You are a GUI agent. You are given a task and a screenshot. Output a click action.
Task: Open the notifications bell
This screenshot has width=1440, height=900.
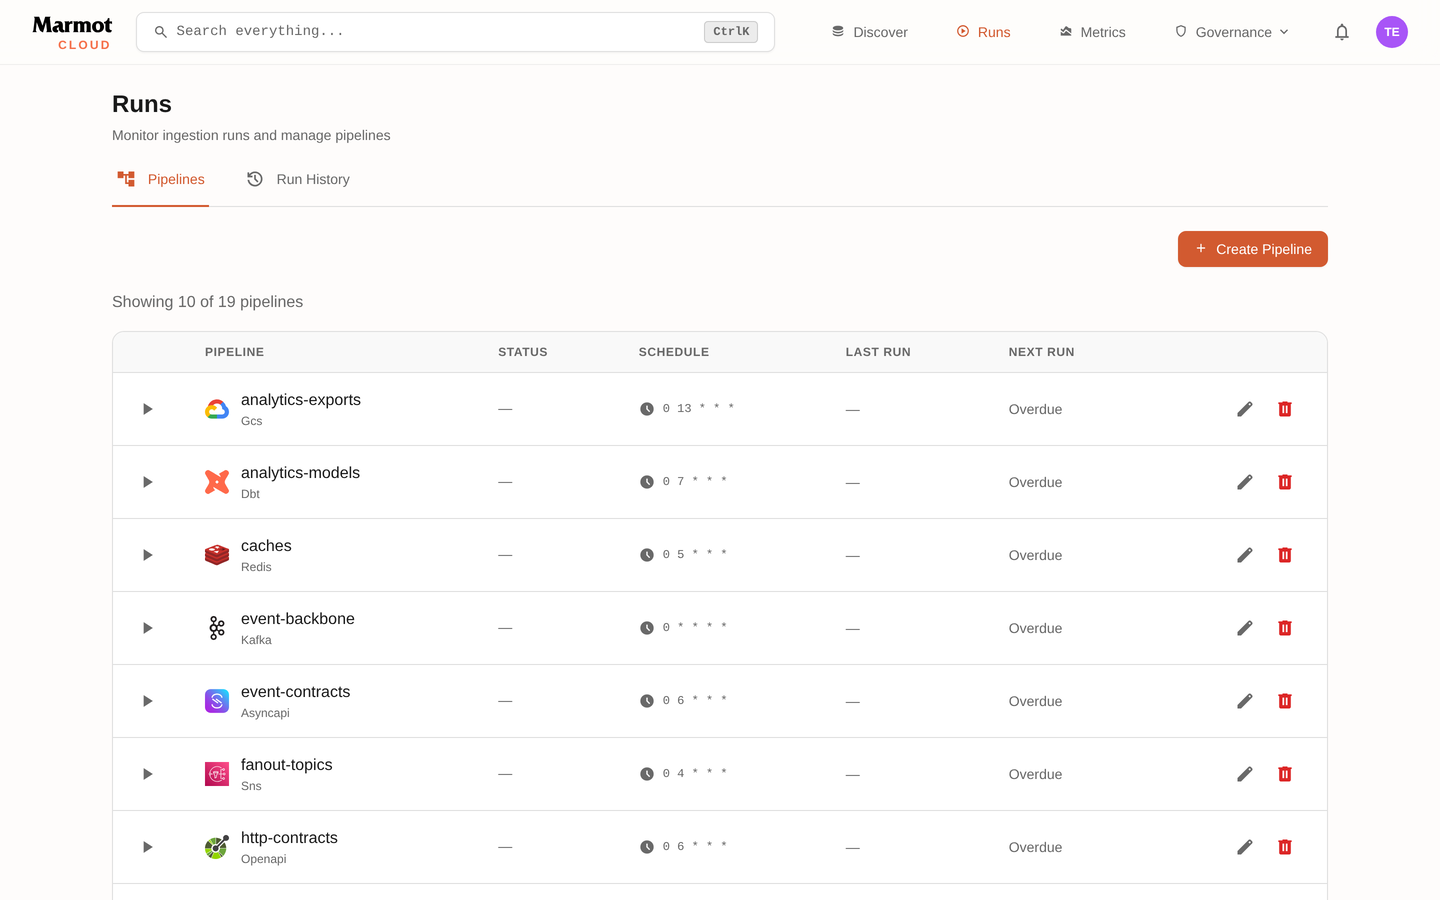(x=1342, y=32)
